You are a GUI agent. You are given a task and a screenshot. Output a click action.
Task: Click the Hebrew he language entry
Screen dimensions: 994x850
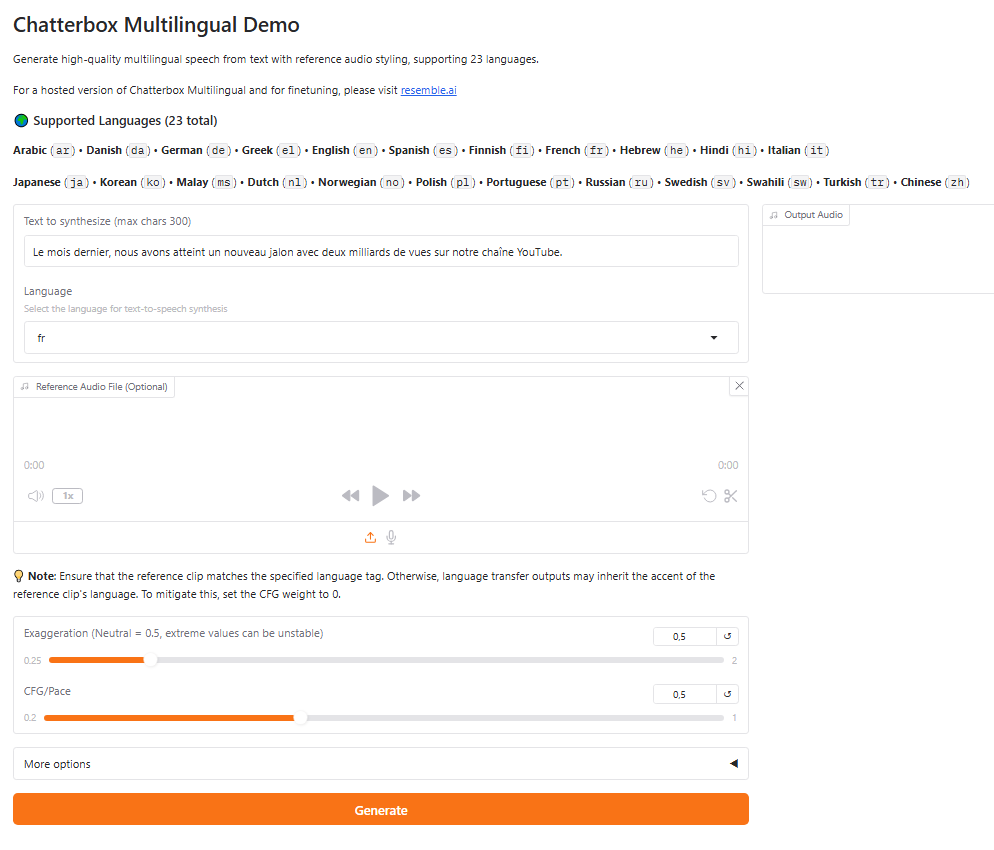tap(654, 150)
